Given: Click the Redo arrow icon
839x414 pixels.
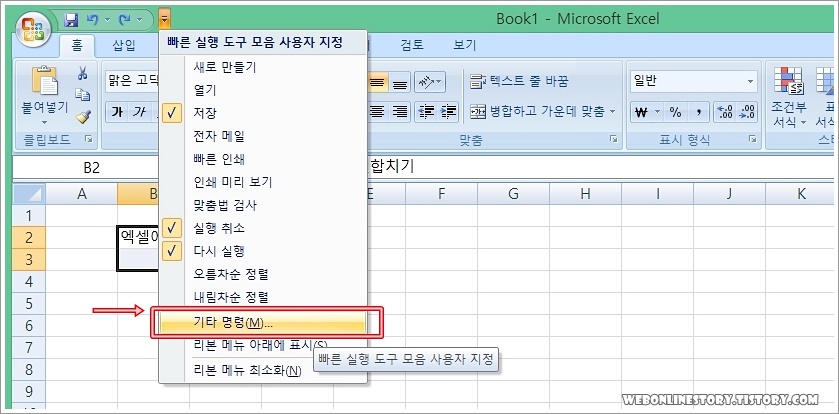Looking at the screenshot, I should click(x=125, y=20).
